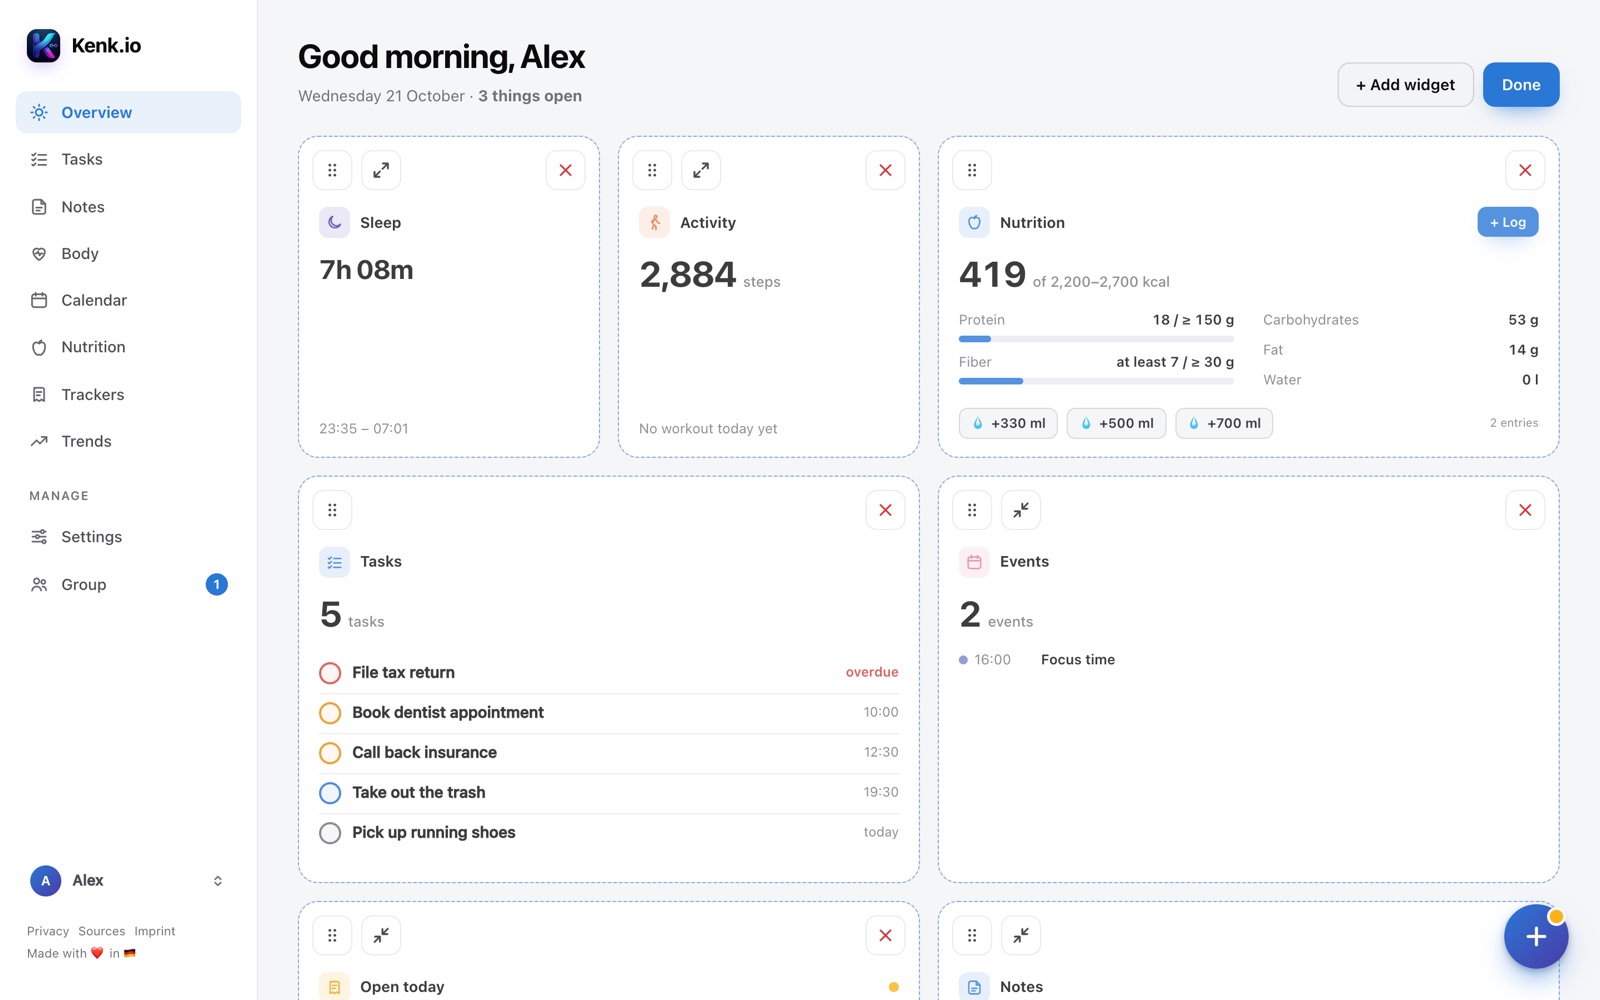The height and width of the screenshot is (1000, 1600).
Task: Grab the Sleep widget drag handle
Action: point(332,170)
